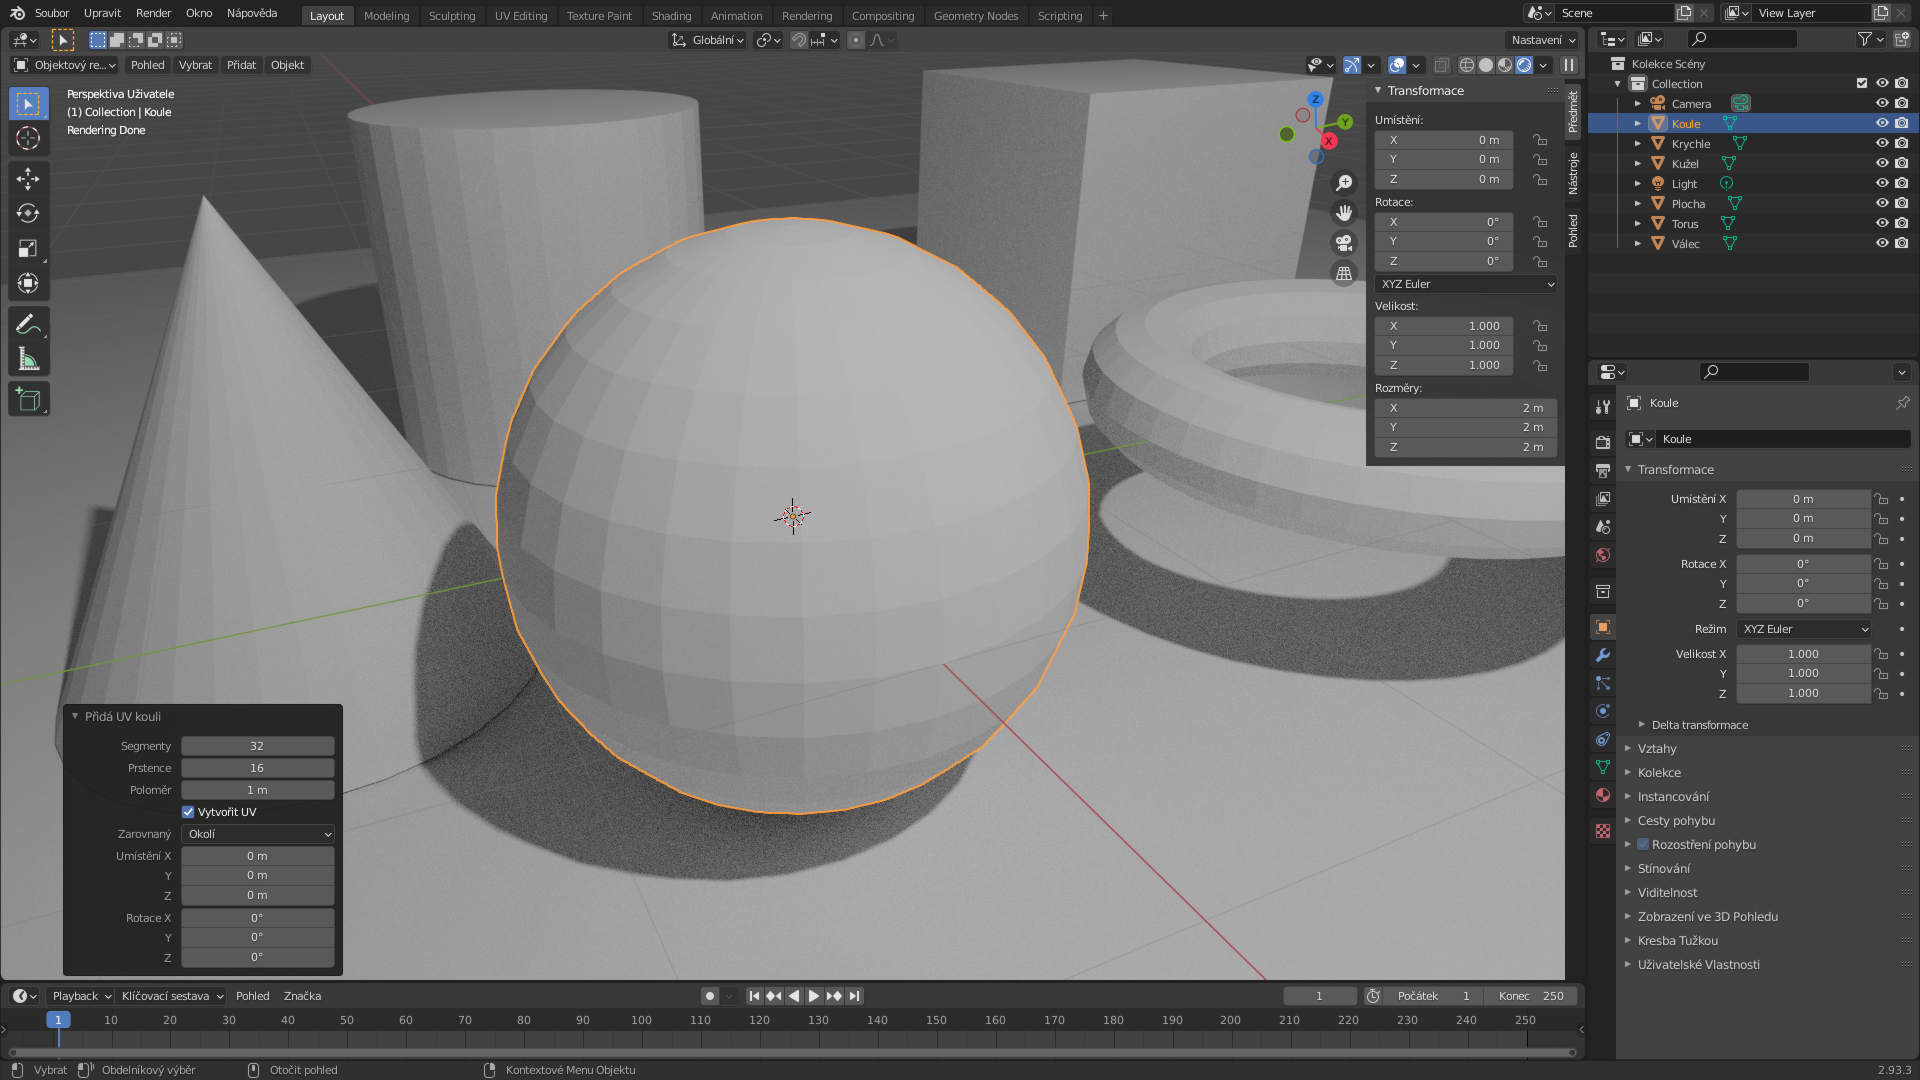Open Object Data mesh properties tab
The image size is (1920, 1080).
point(1603,767)
